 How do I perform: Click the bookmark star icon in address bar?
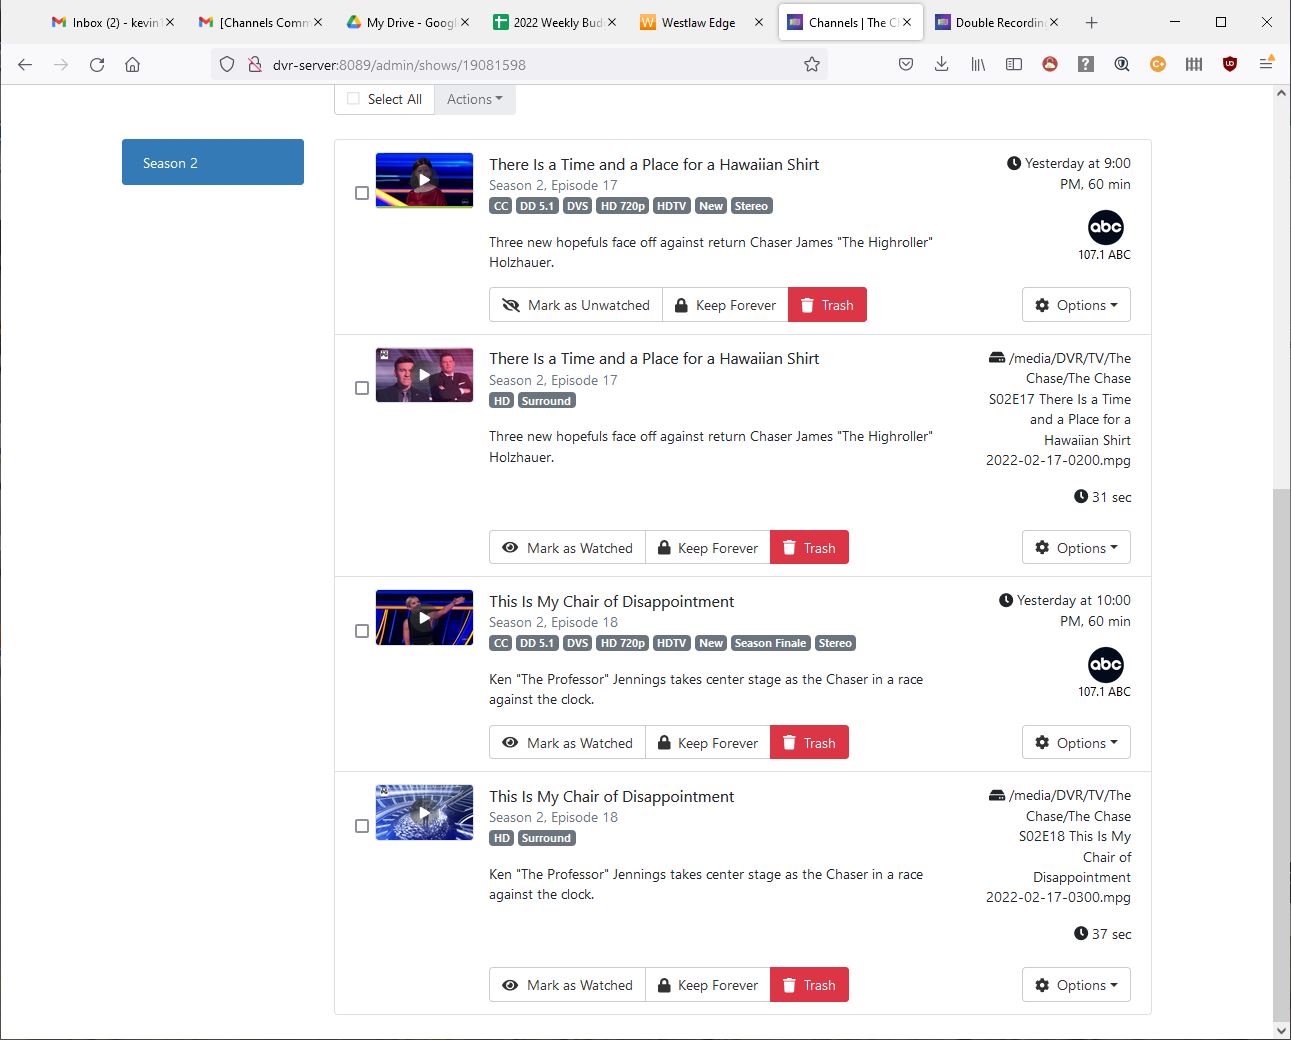(812, 64)
